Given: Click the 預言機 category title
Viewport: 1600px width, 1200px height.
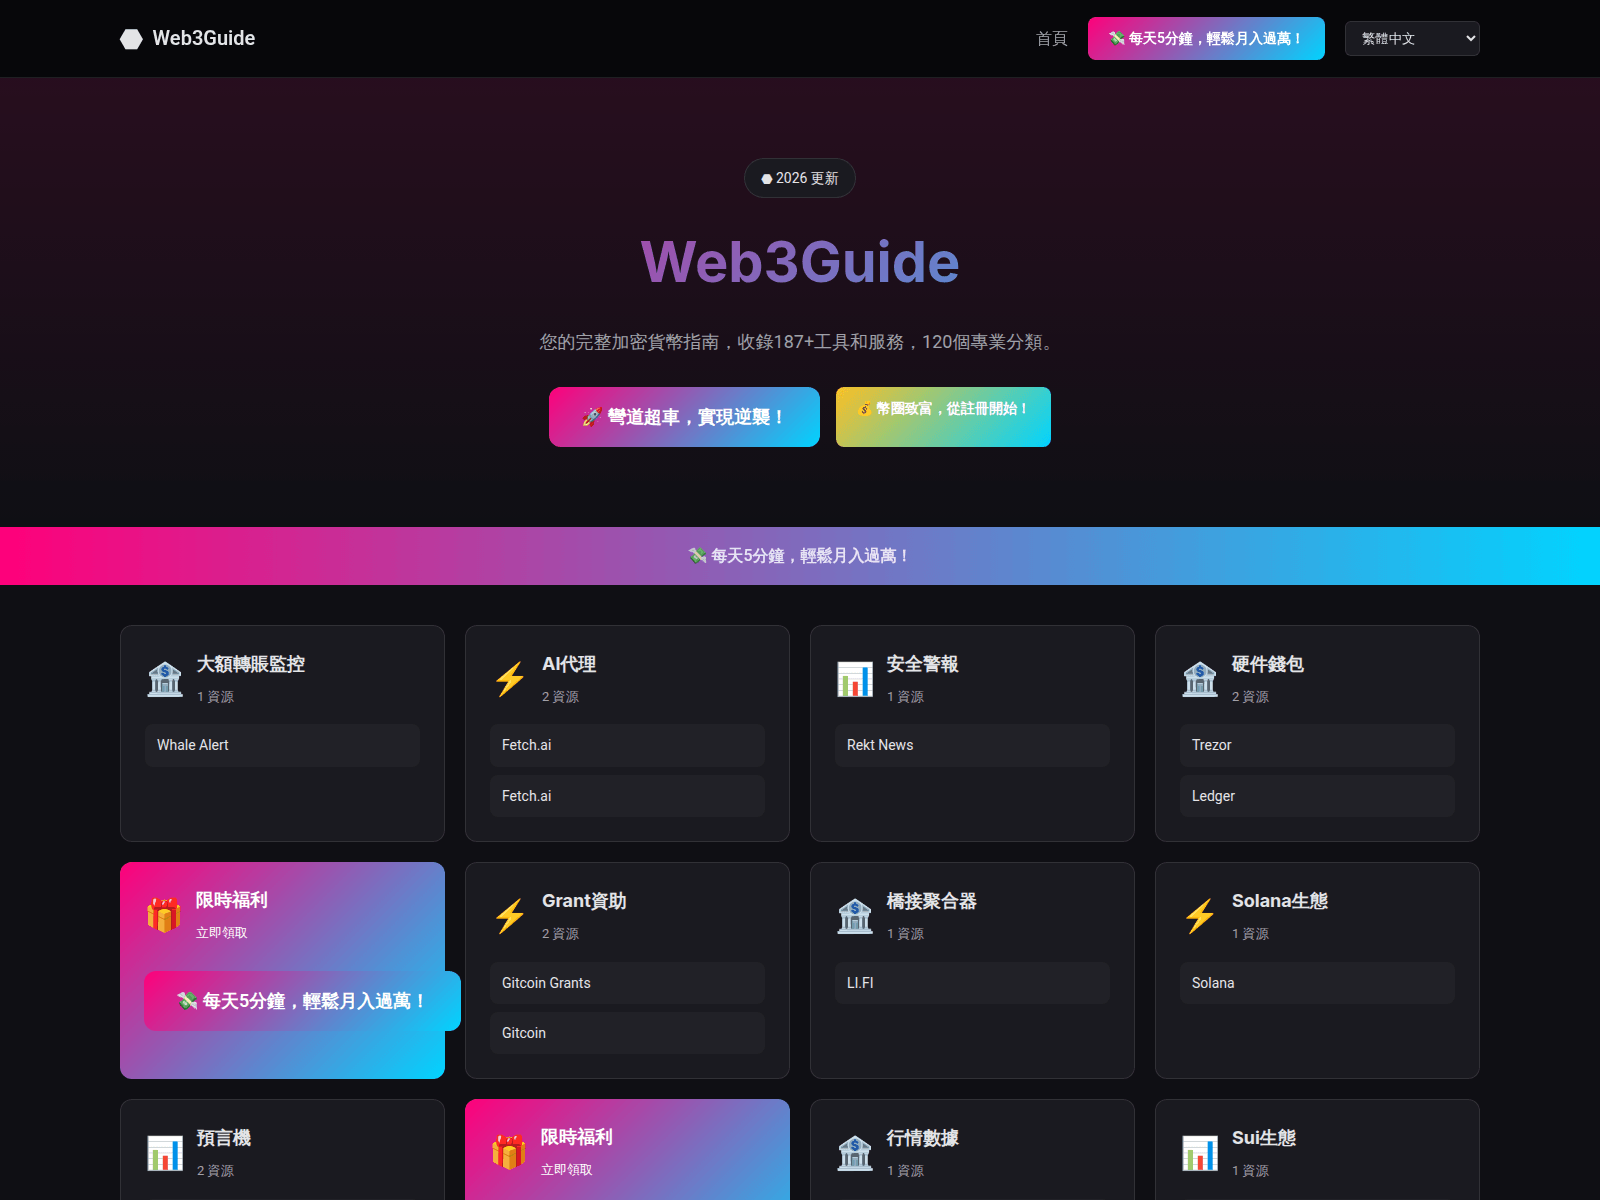Looking at the screenshot, I should [224, 1138].
